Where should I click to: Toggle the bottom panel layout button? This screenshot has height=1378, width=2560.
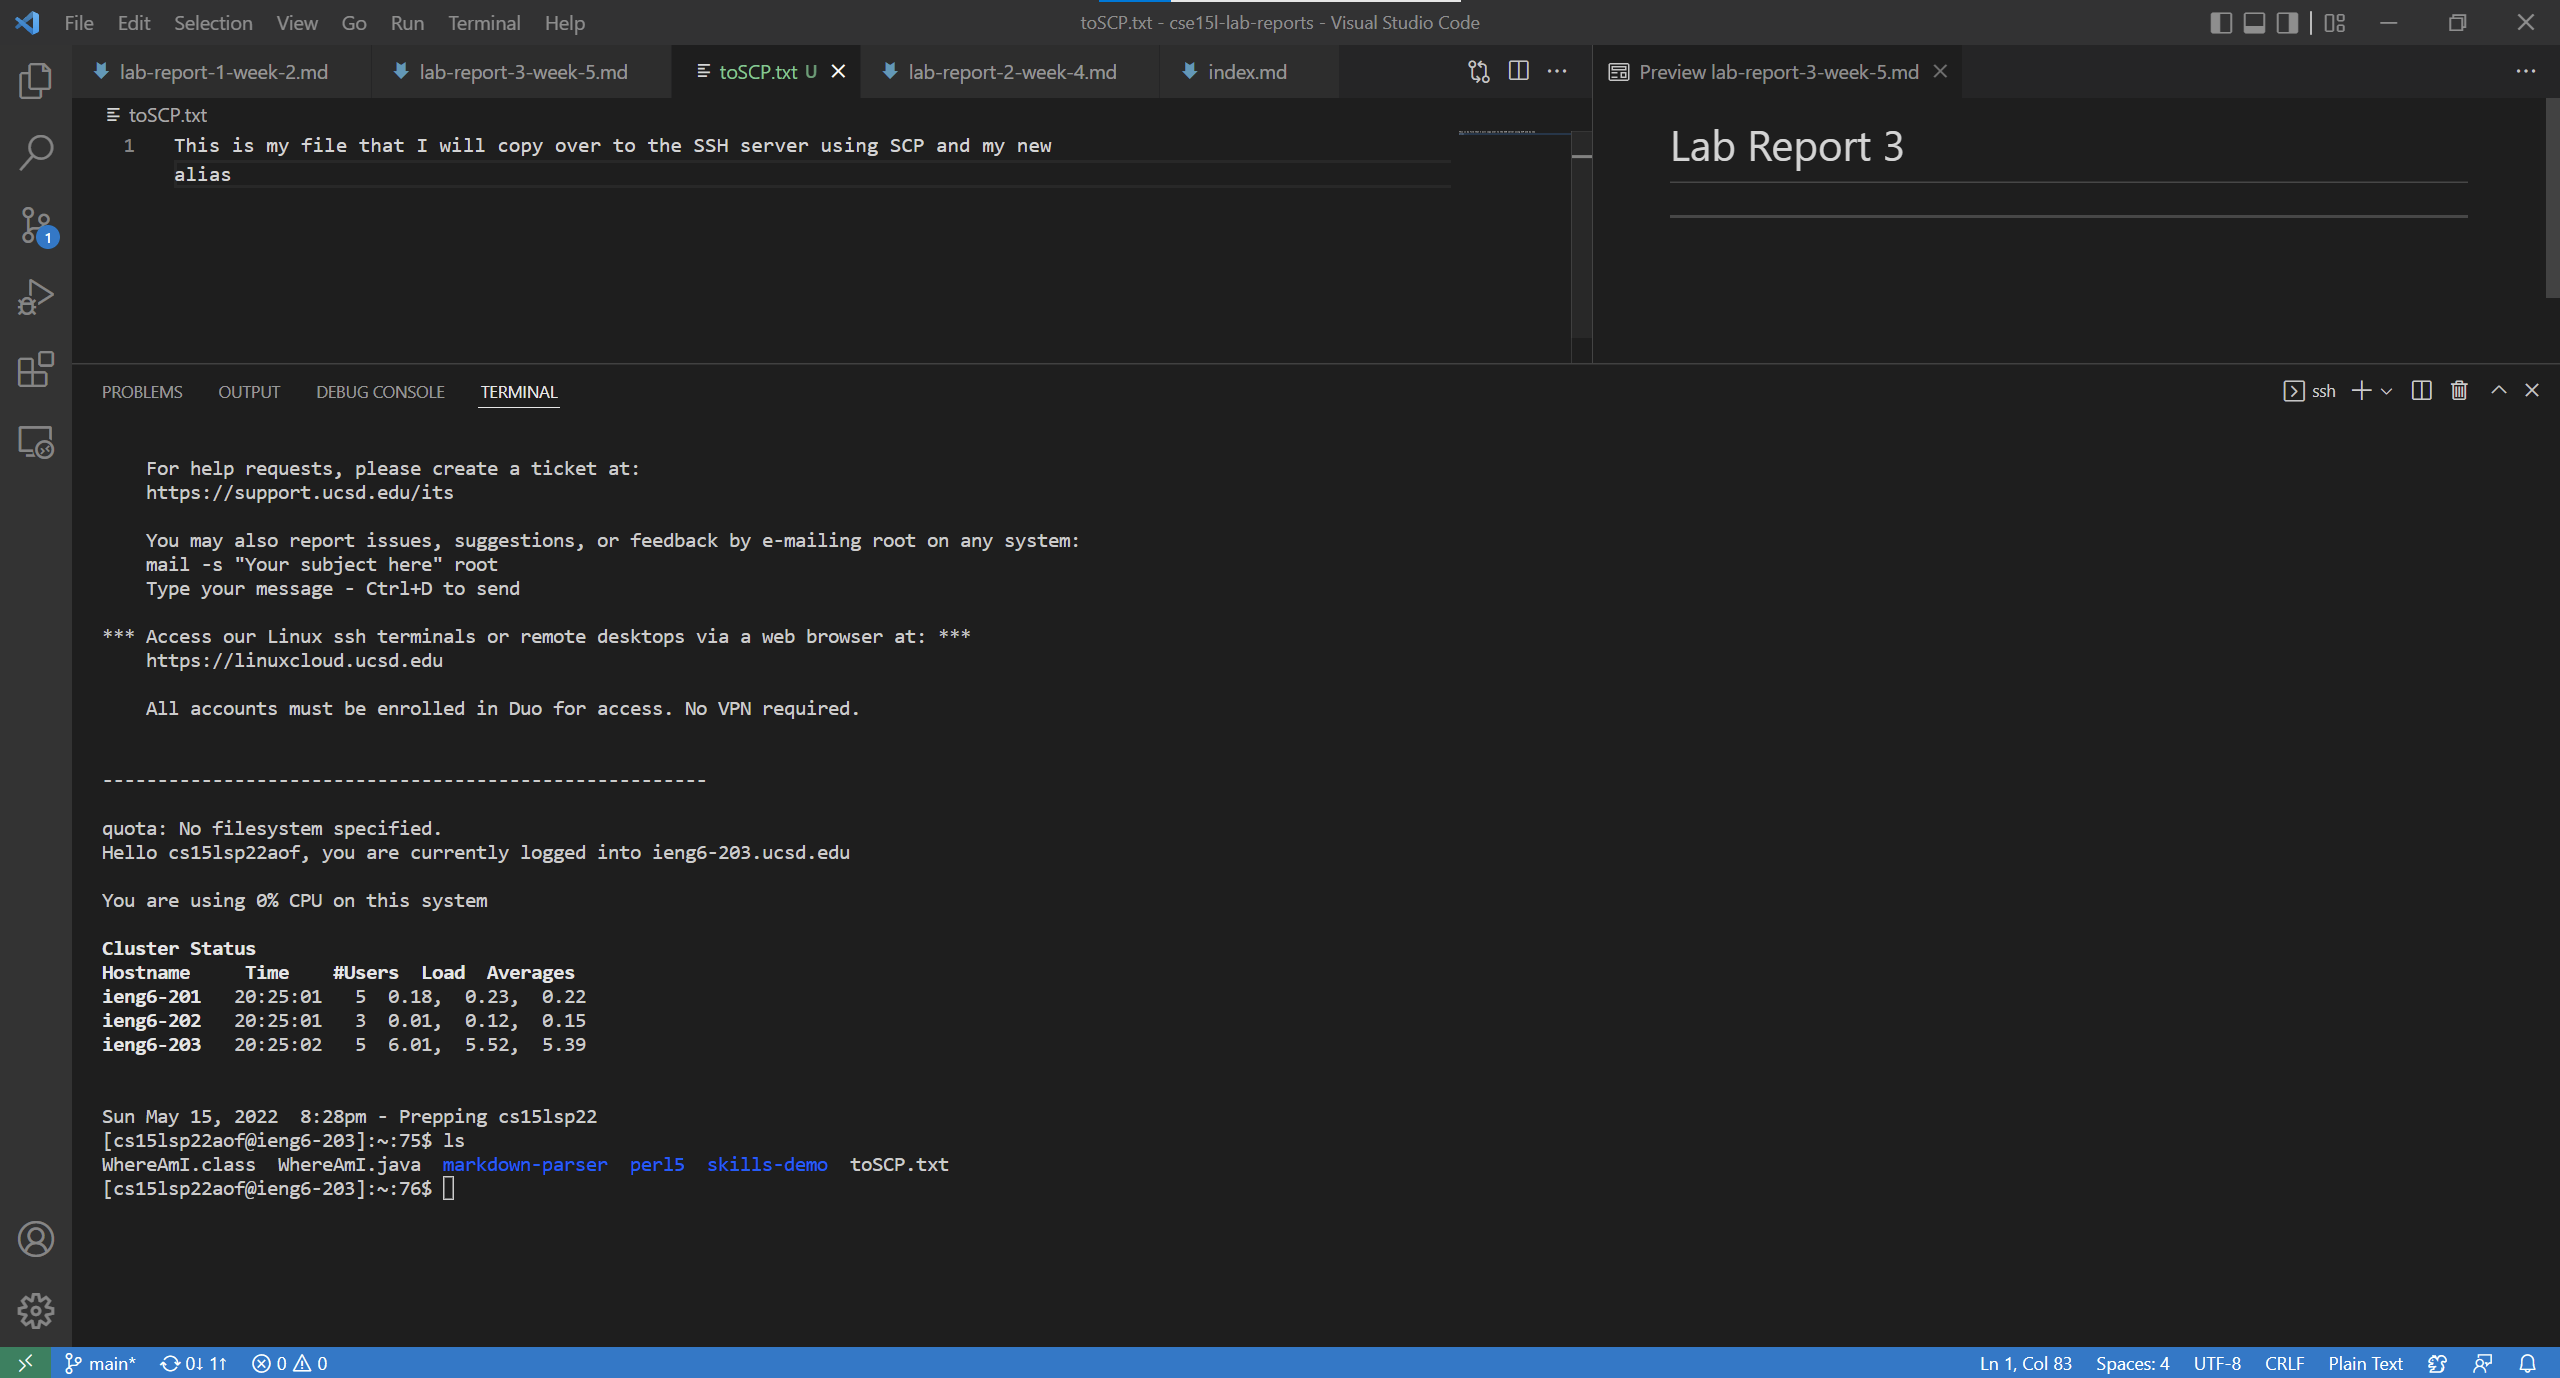[2254, 22]
